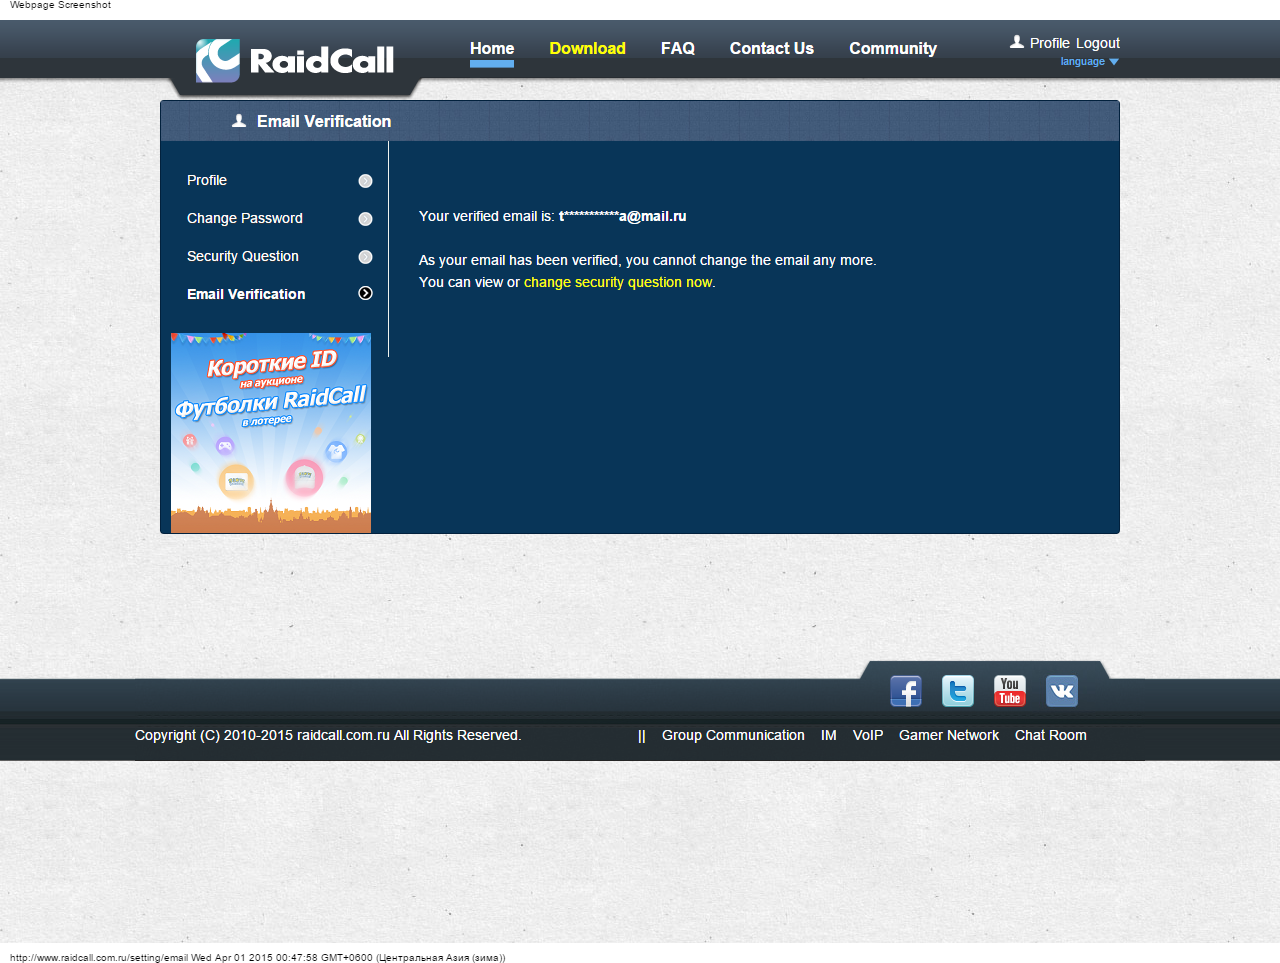This screenshot has width=1280, height=963.
Task: Click the 'cannot change the email any more' message
Action: click(x=647, y=260)
